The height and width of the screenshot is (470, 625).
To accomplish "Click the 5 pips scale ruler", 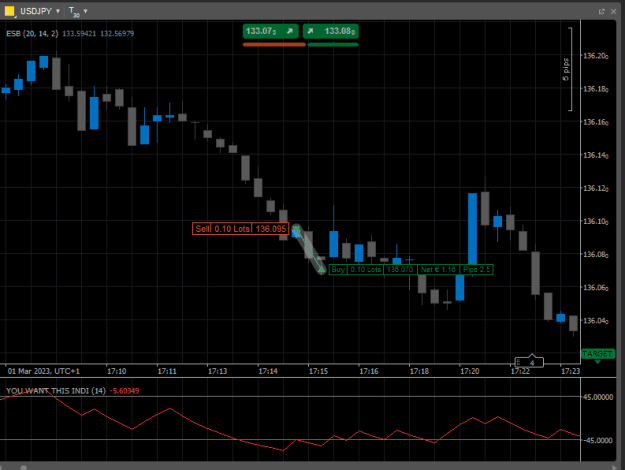I will 569,69.
